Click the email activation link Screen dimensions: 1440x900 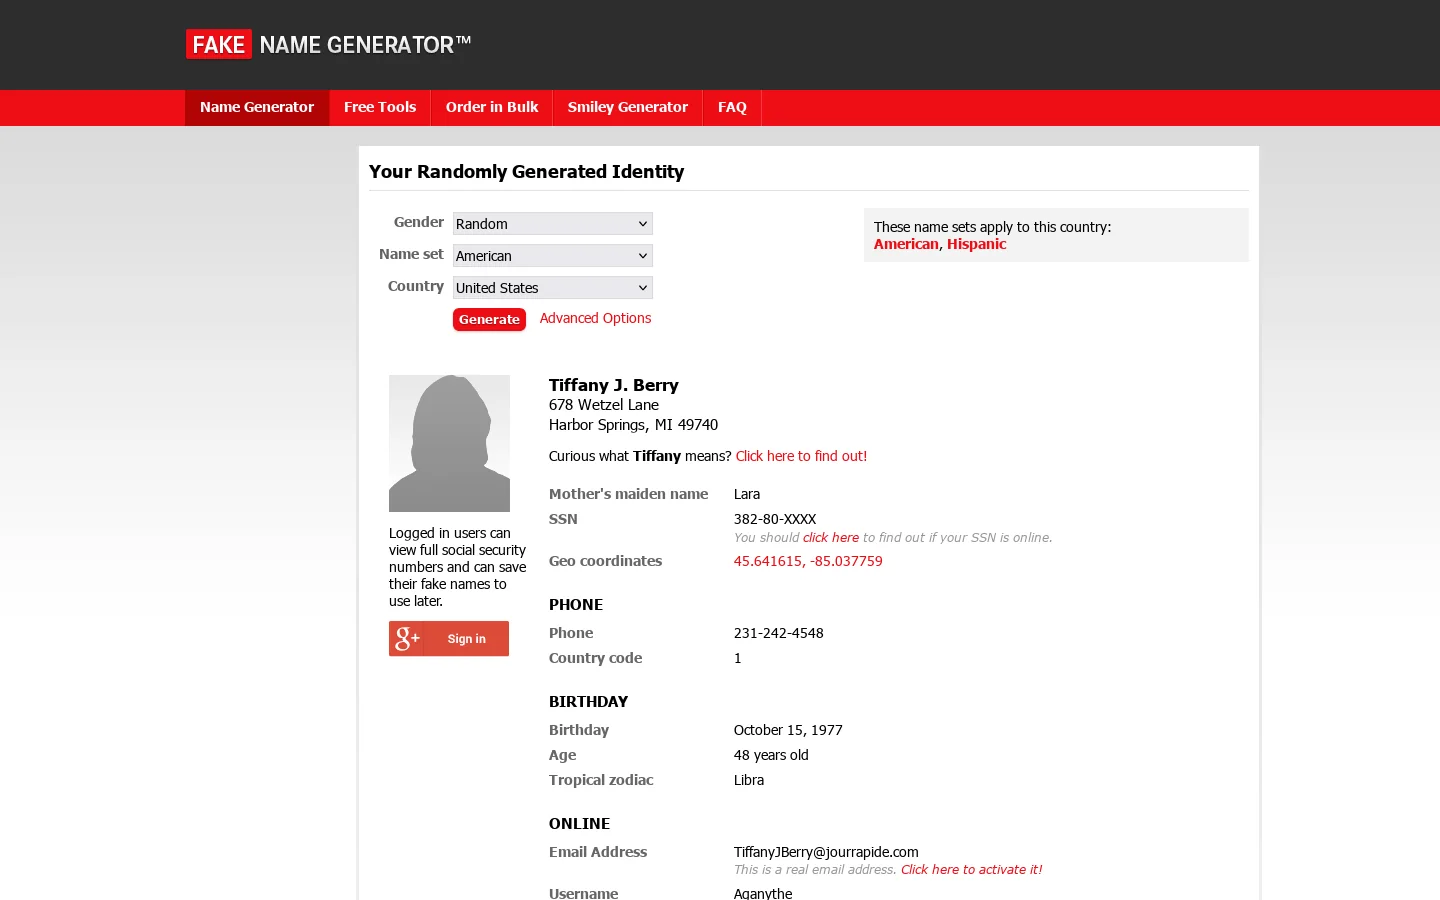coord(971,869)
